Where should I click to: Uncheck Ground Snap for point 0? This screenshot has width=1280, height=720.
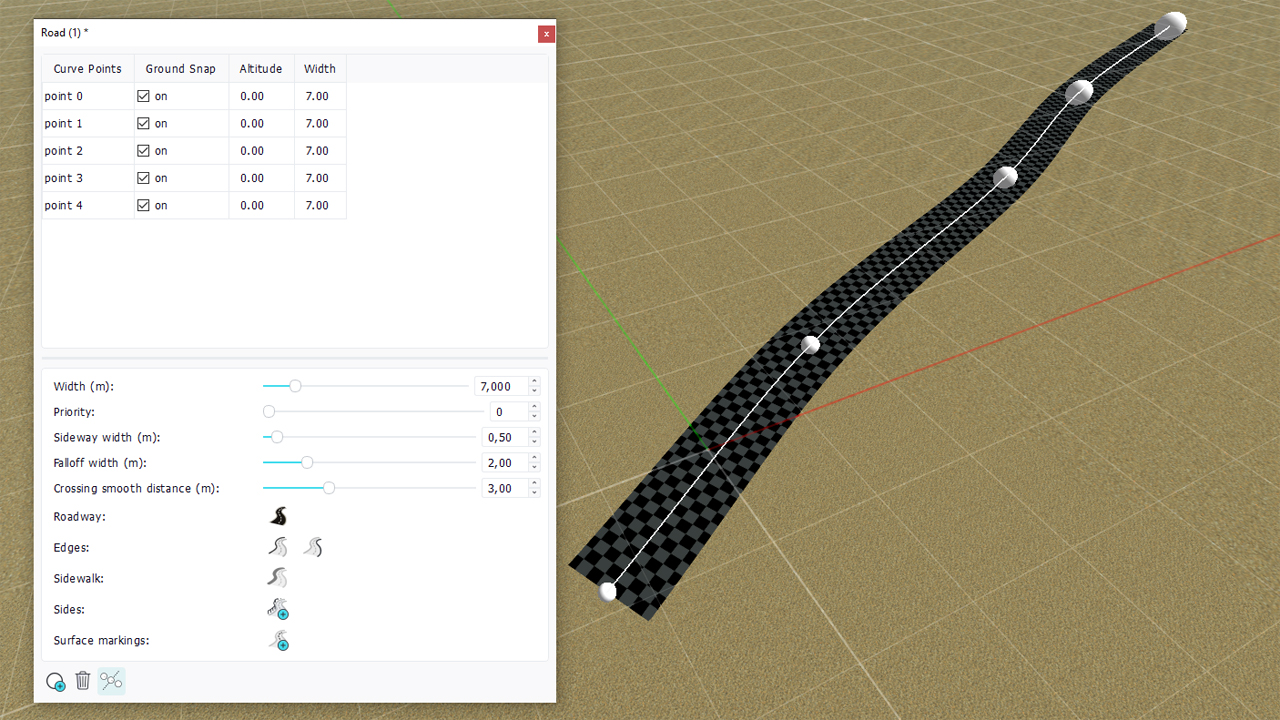143,97
